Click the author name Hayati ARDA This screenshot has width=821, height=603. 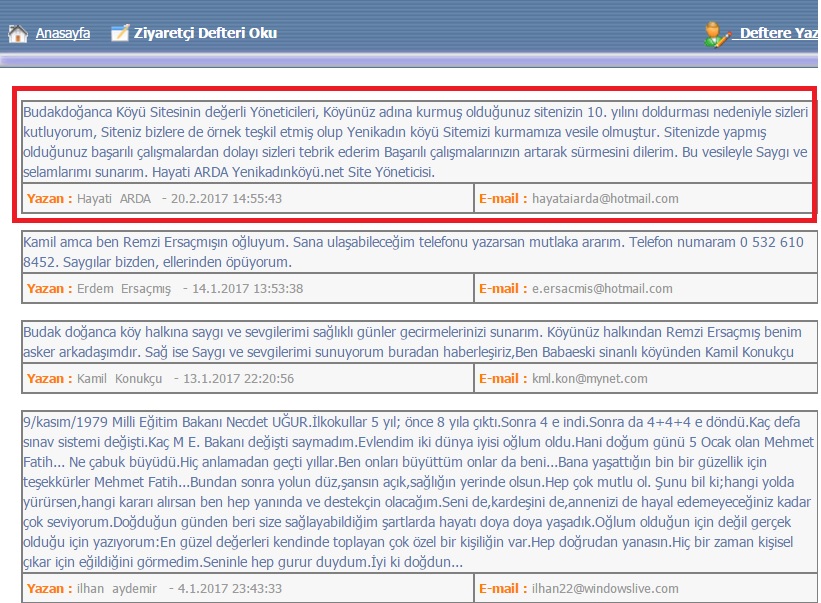click(114, 199)
